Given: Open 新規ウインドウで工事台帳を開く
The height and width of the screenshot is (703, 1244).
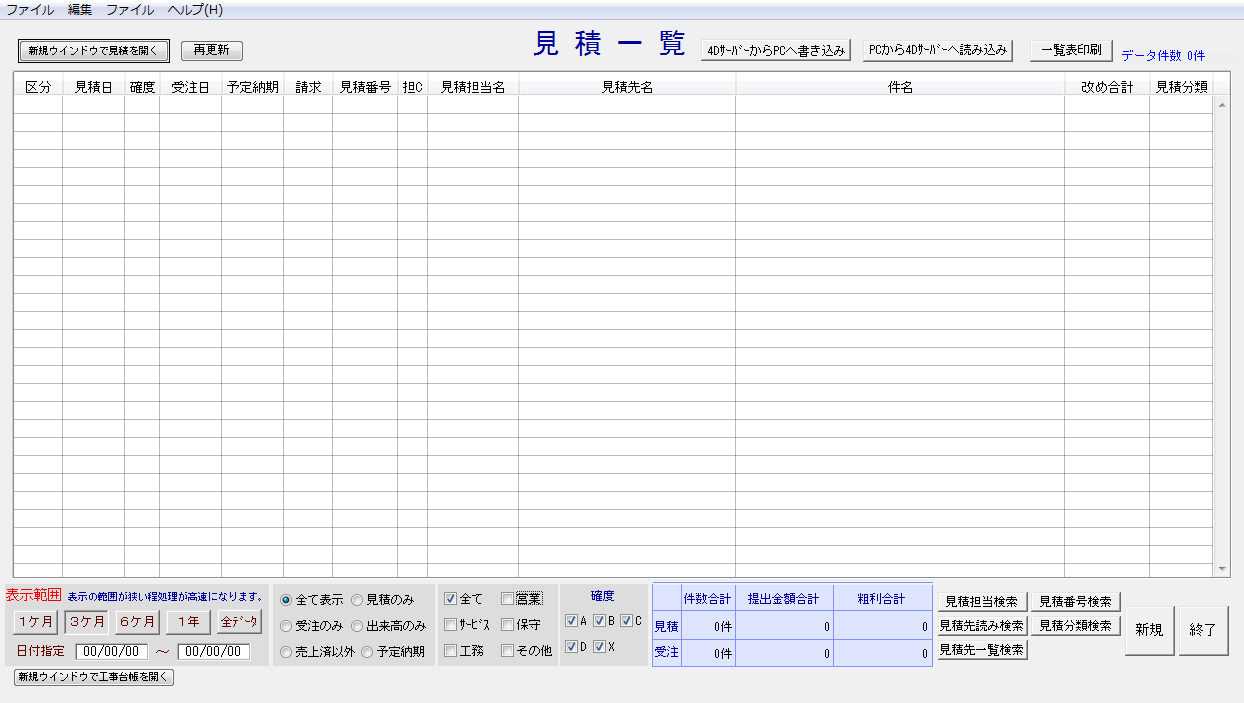Looking at the screenshot, I should click(x=94, y=677).
